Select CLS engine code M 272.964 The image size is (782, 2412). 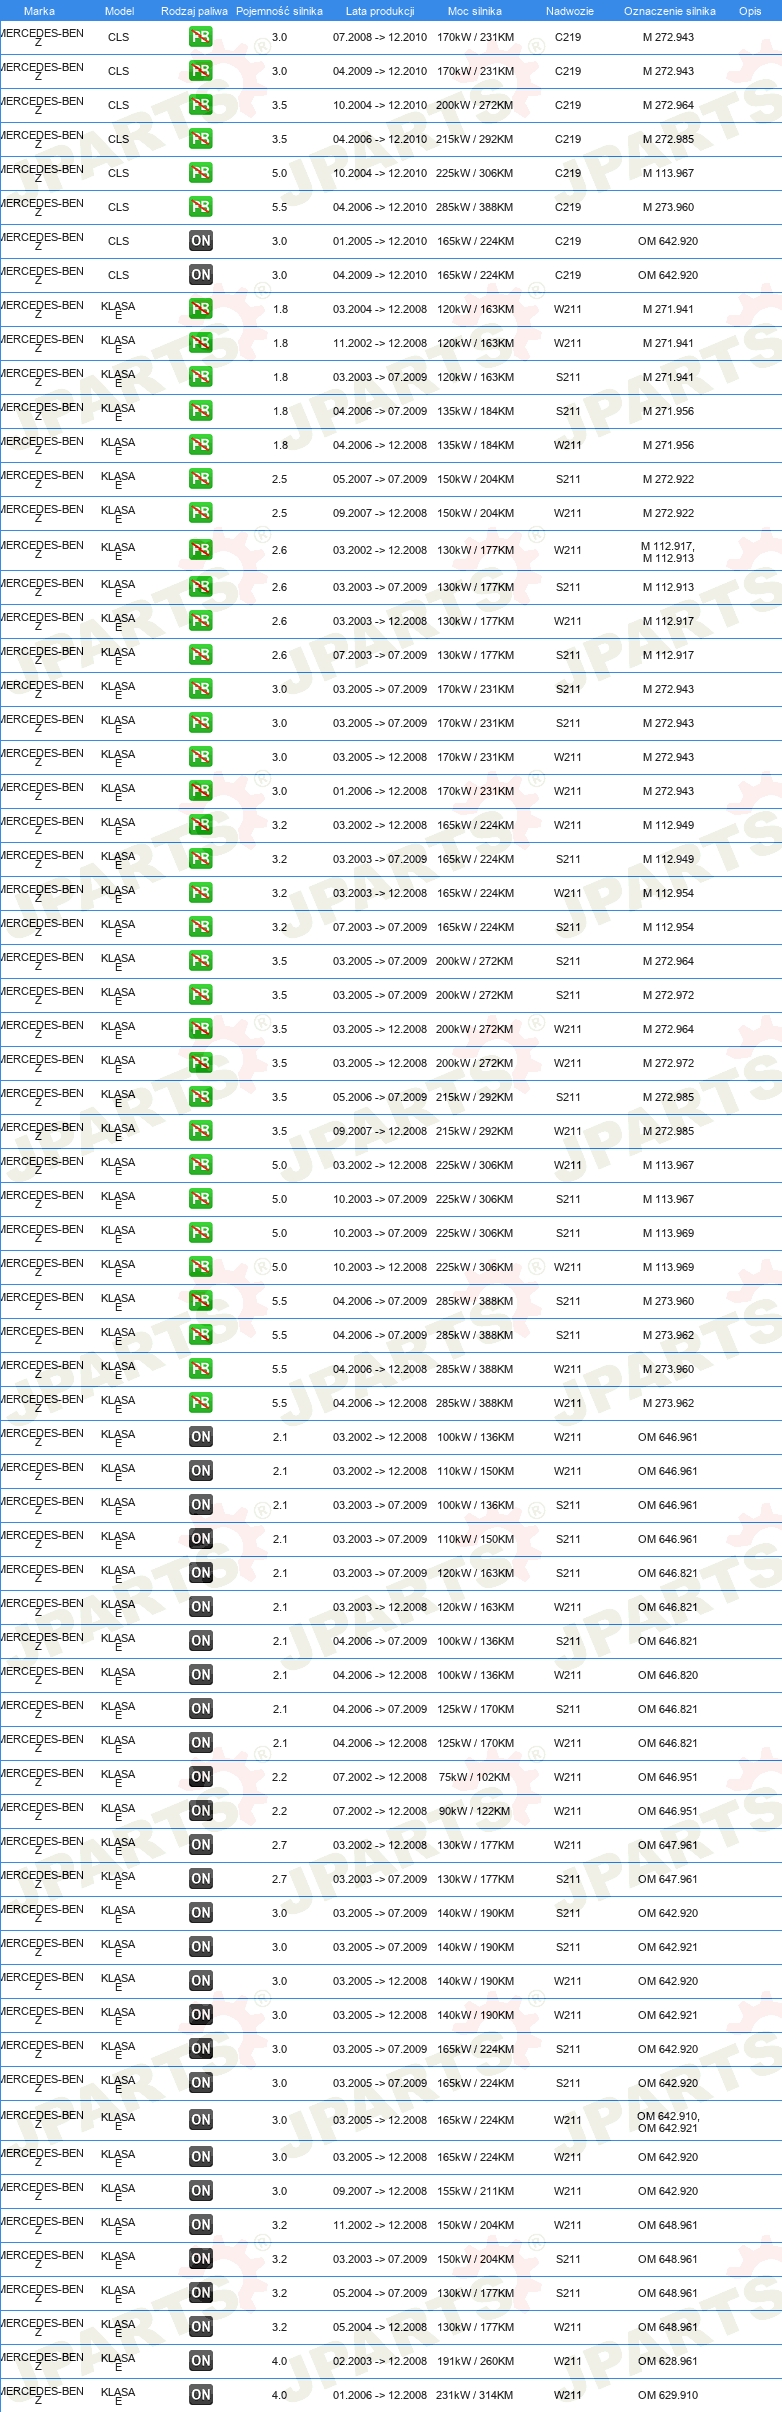[x=668, y=105]
